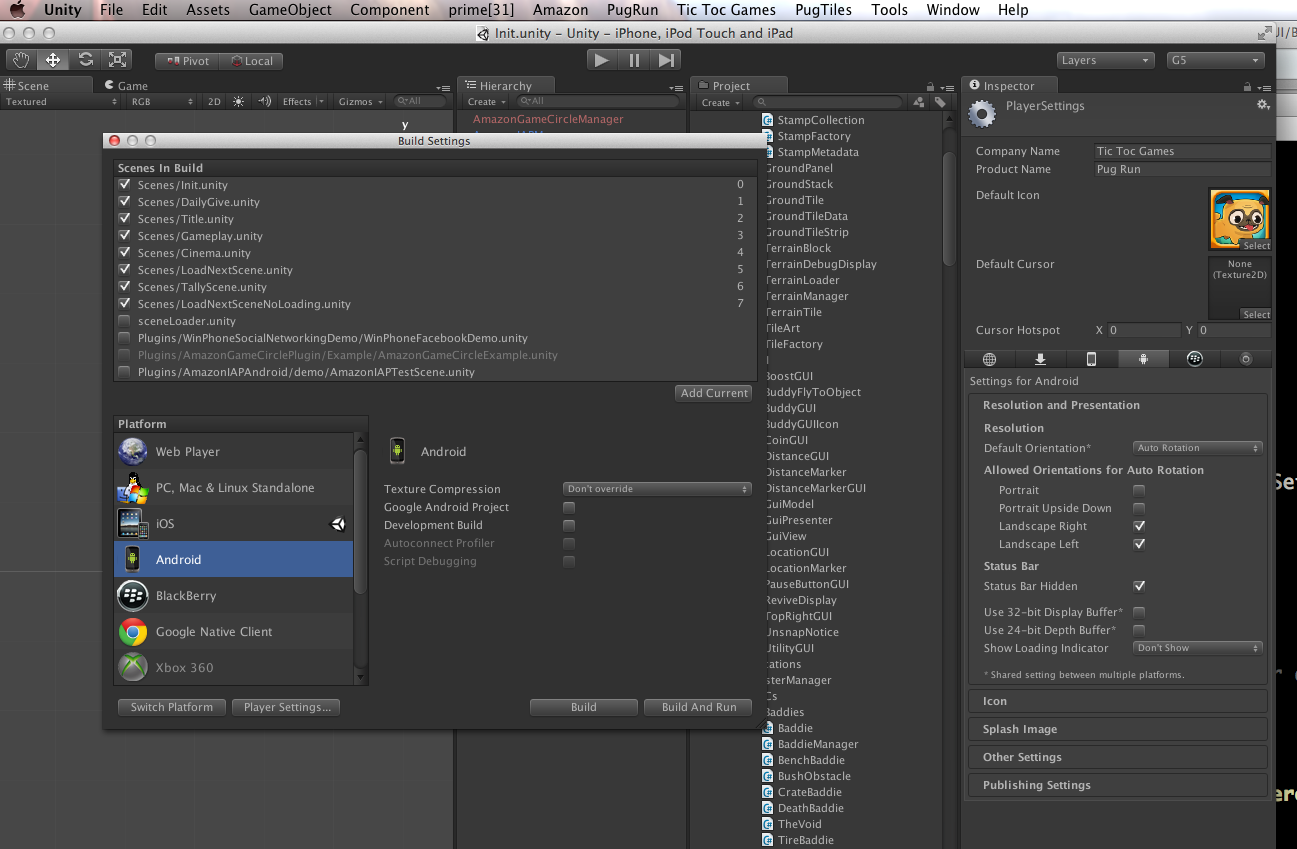Open the Texture Compression dropdown
1297x849 pixels.
coord(656,489)
